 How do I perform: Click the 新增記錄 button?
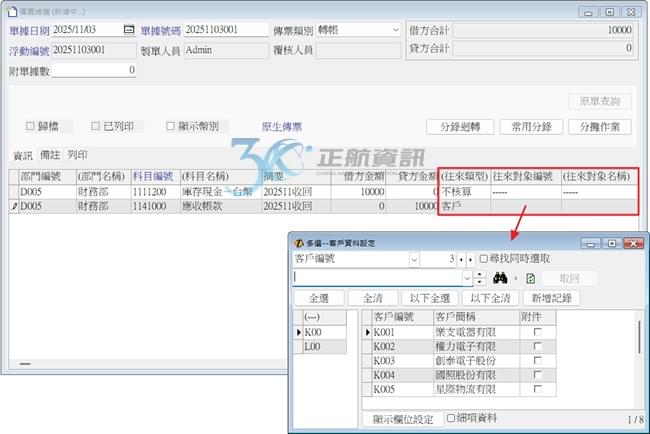click(552, 298)
